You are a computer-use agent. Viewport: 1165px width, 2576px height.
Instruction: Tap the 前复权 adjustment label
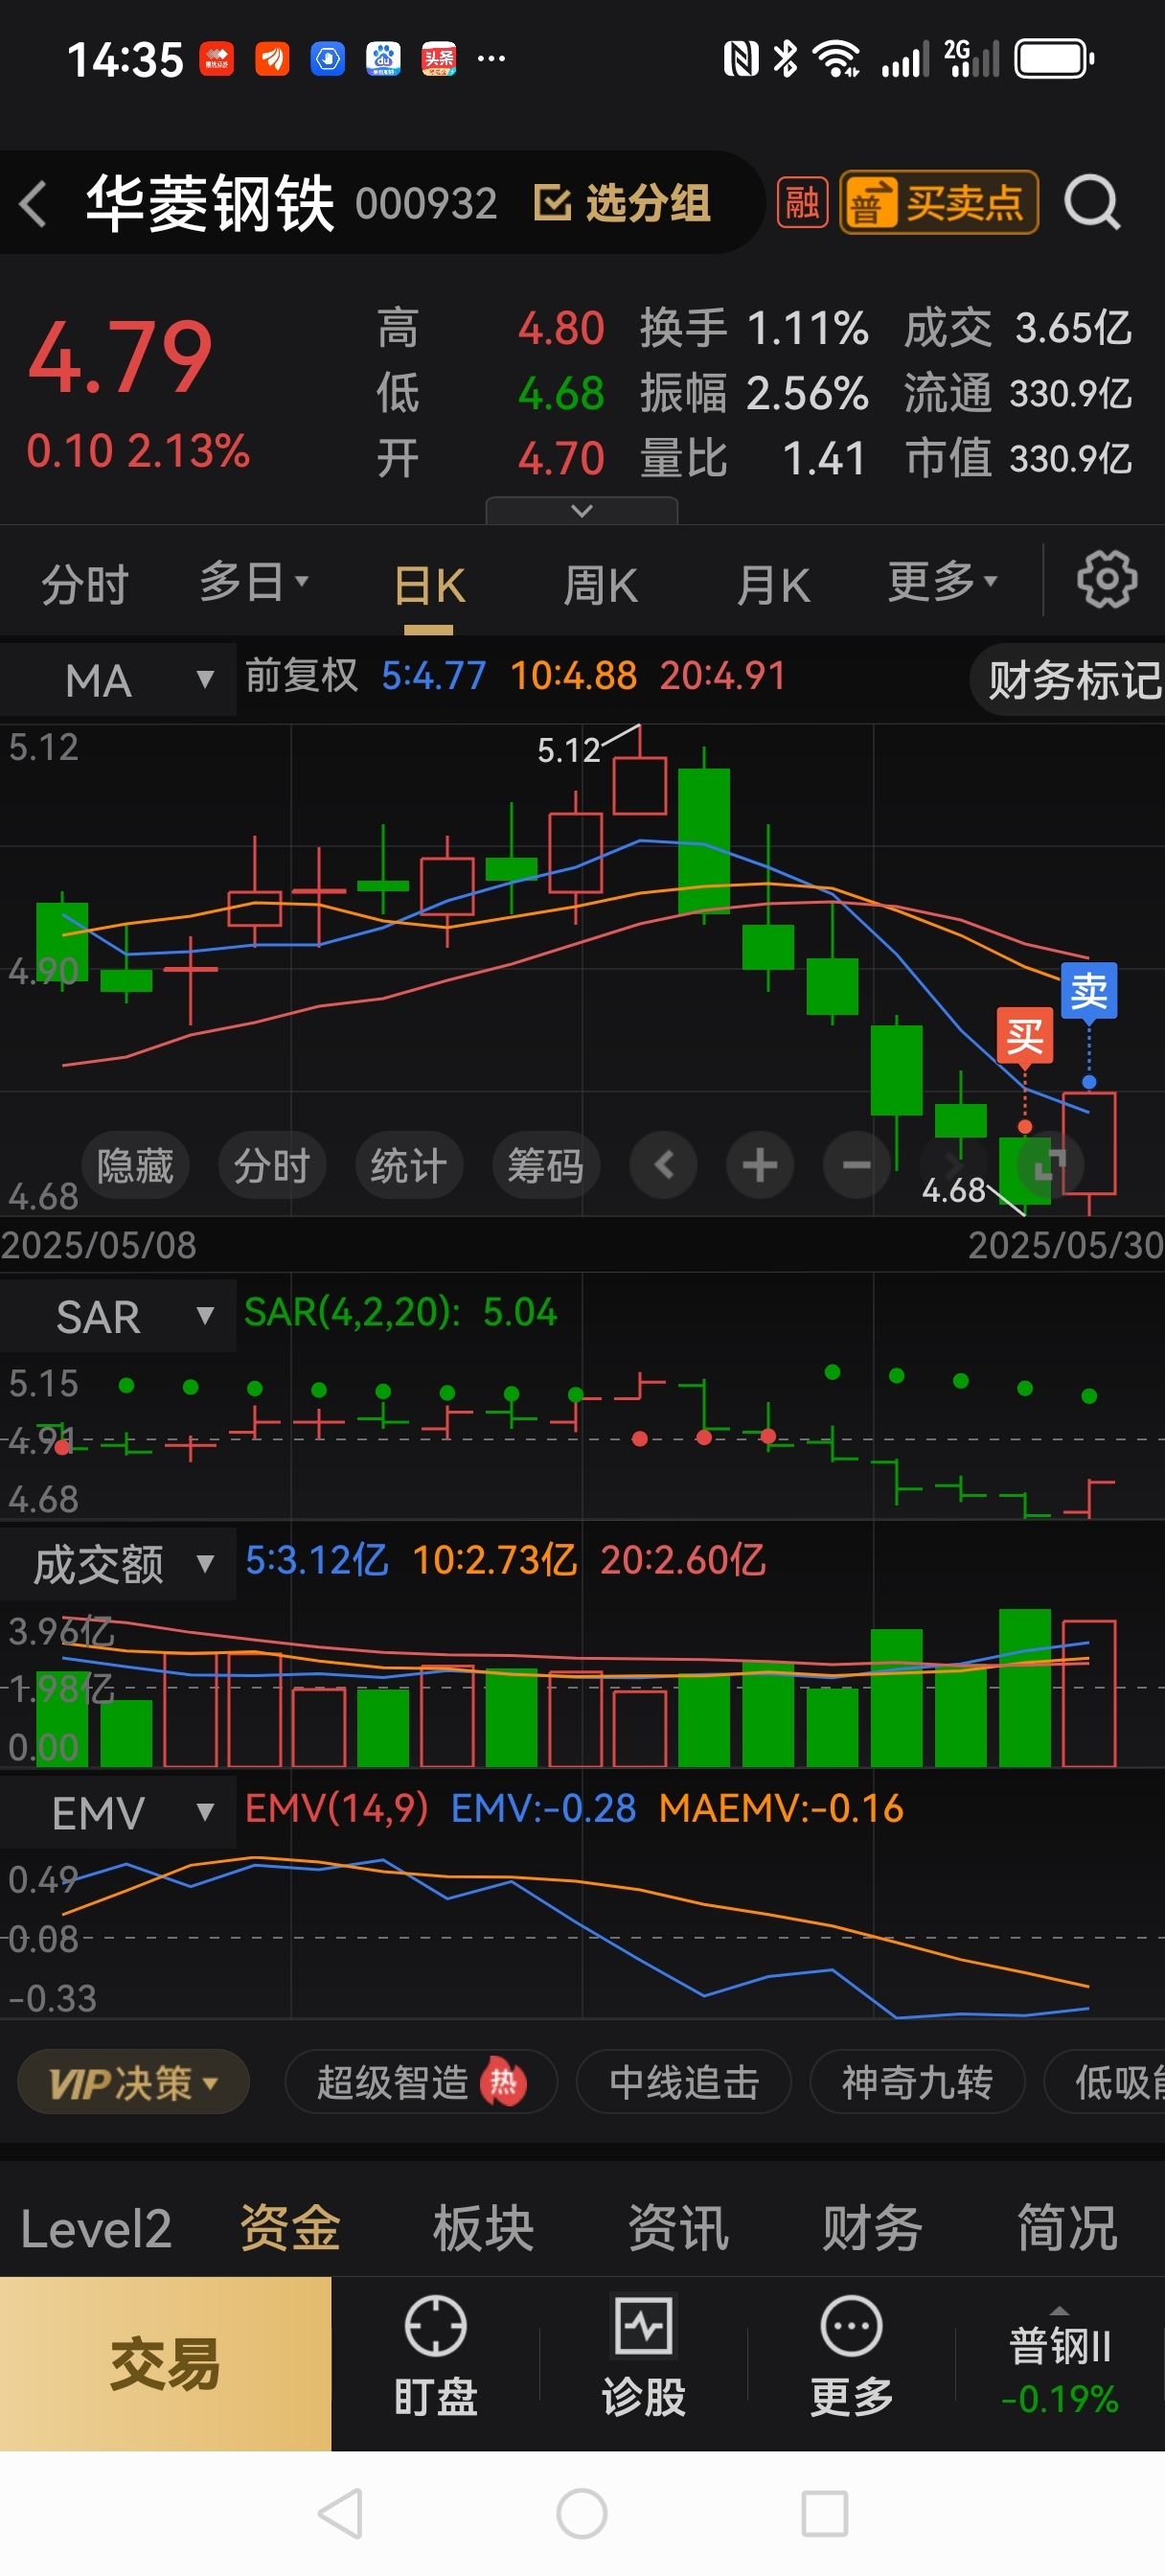[x=301, y=676]
